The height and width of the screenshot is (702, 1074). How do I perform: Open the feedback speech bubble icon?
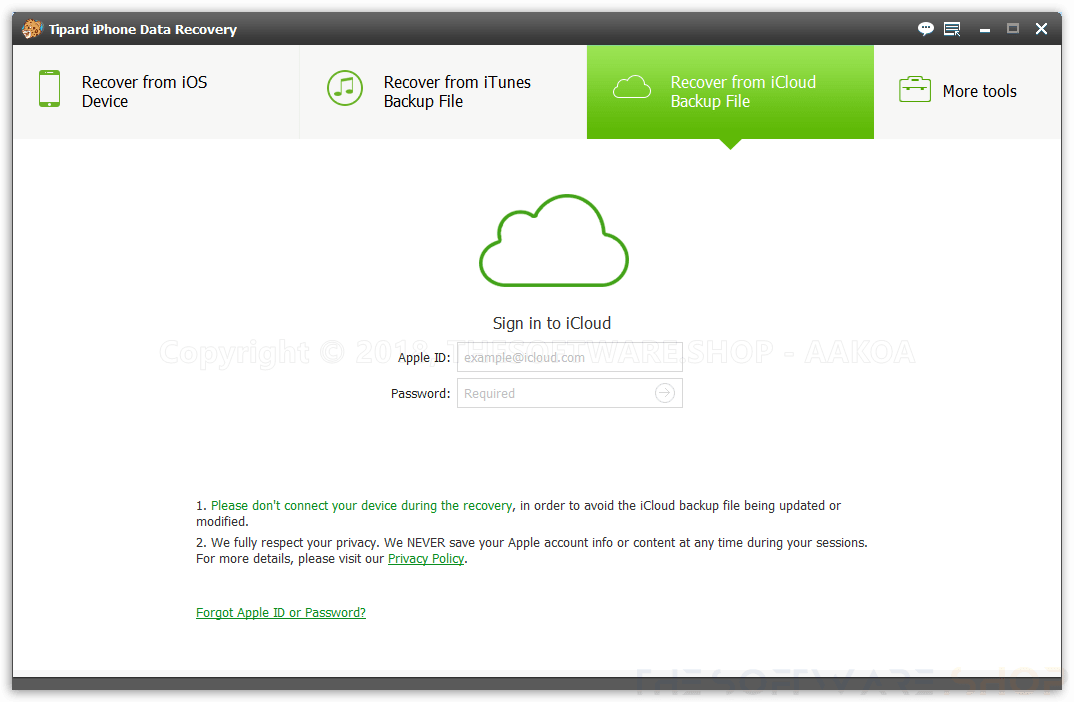point(925,29)
